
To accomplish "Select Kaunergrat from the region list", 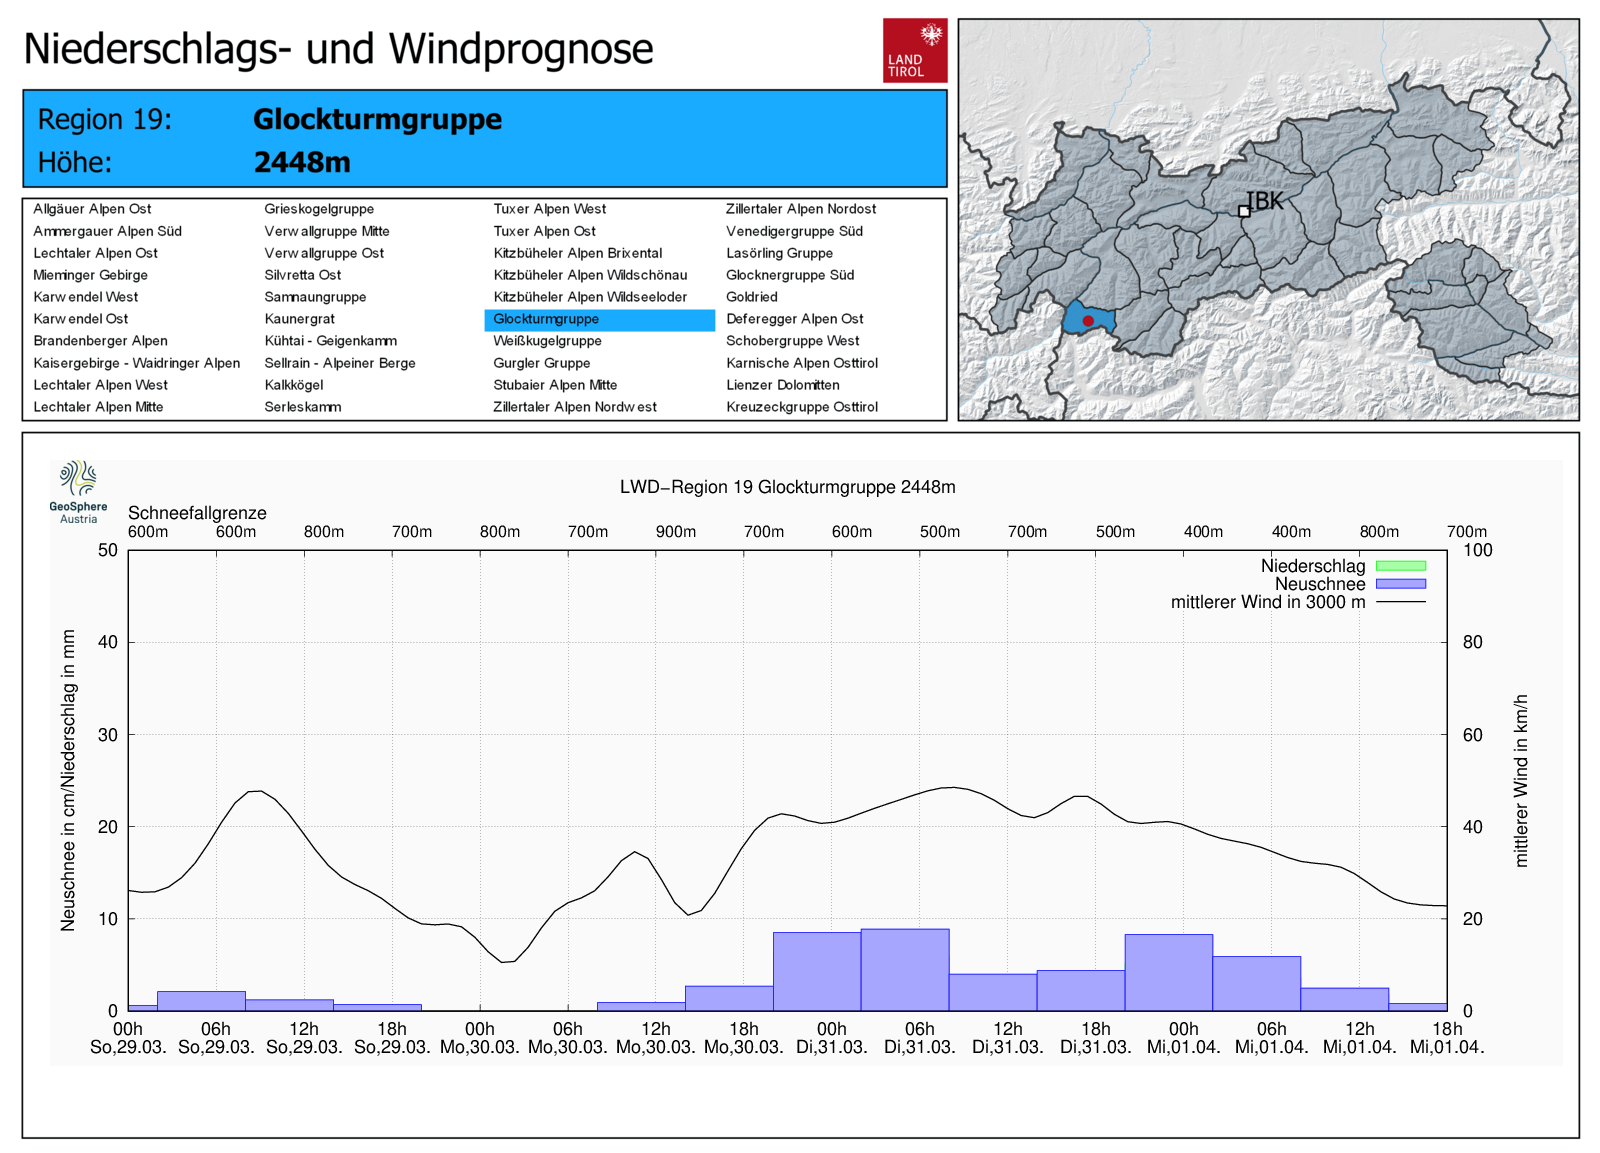I will 299,319.
